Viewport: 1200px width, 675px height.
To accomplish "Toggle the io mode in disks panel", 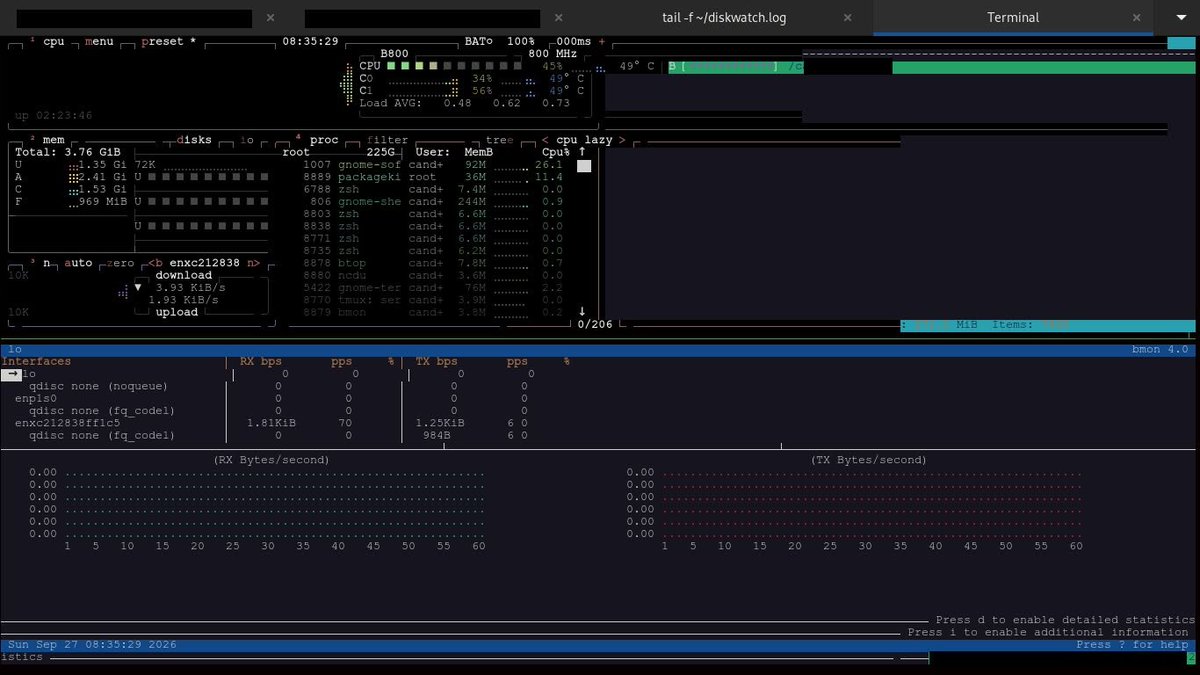I will [x=247, y=140].
